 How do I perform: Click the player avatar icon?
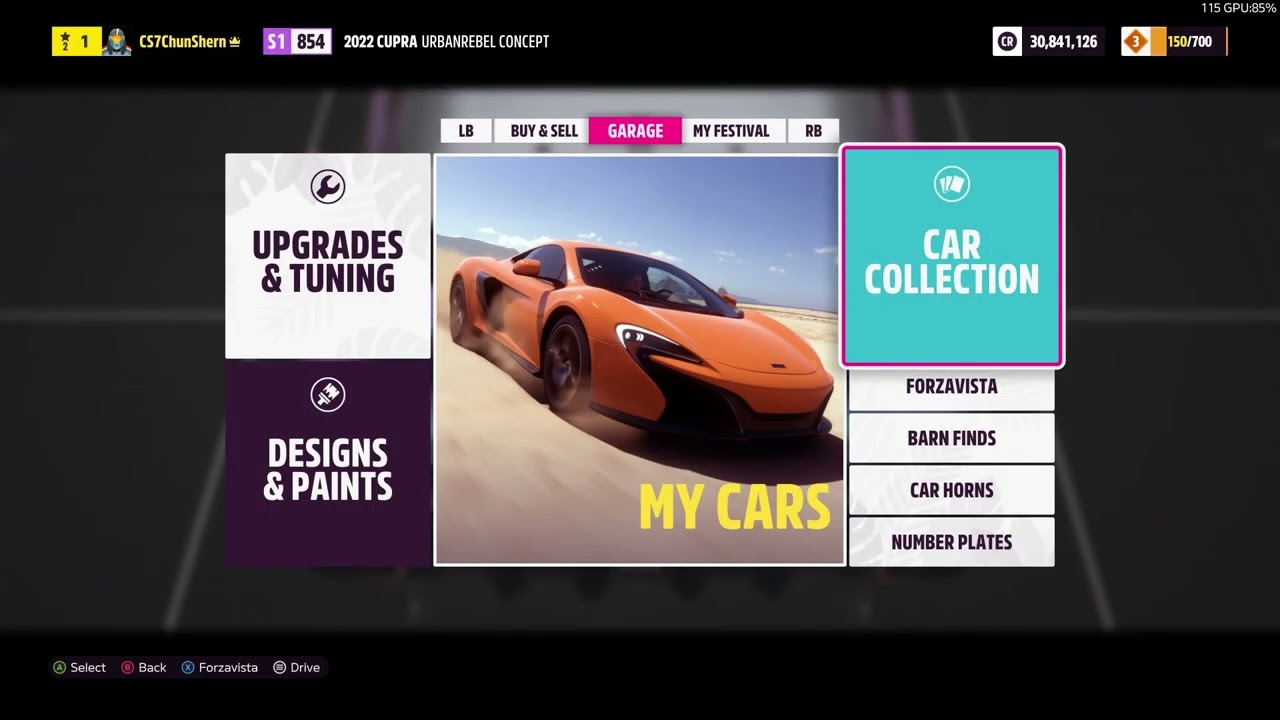(116, 42)
